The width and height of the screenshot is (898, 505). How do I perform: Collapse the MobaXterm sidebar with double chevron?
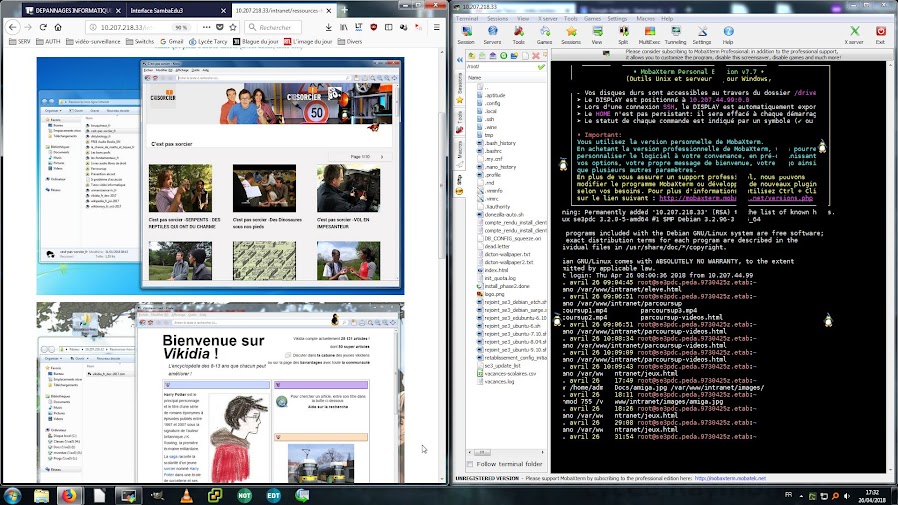459,60
